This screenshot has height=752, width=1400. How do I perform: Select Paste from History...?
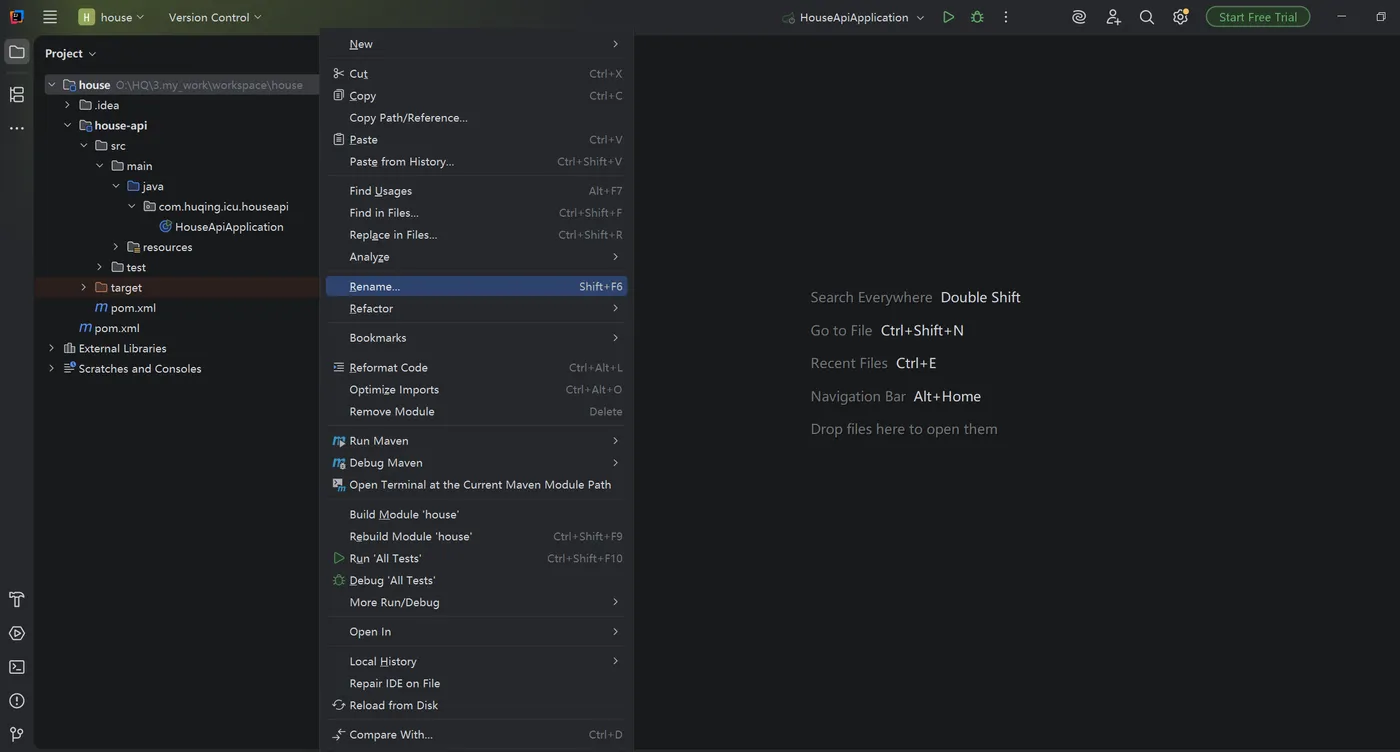coord(476,162)
